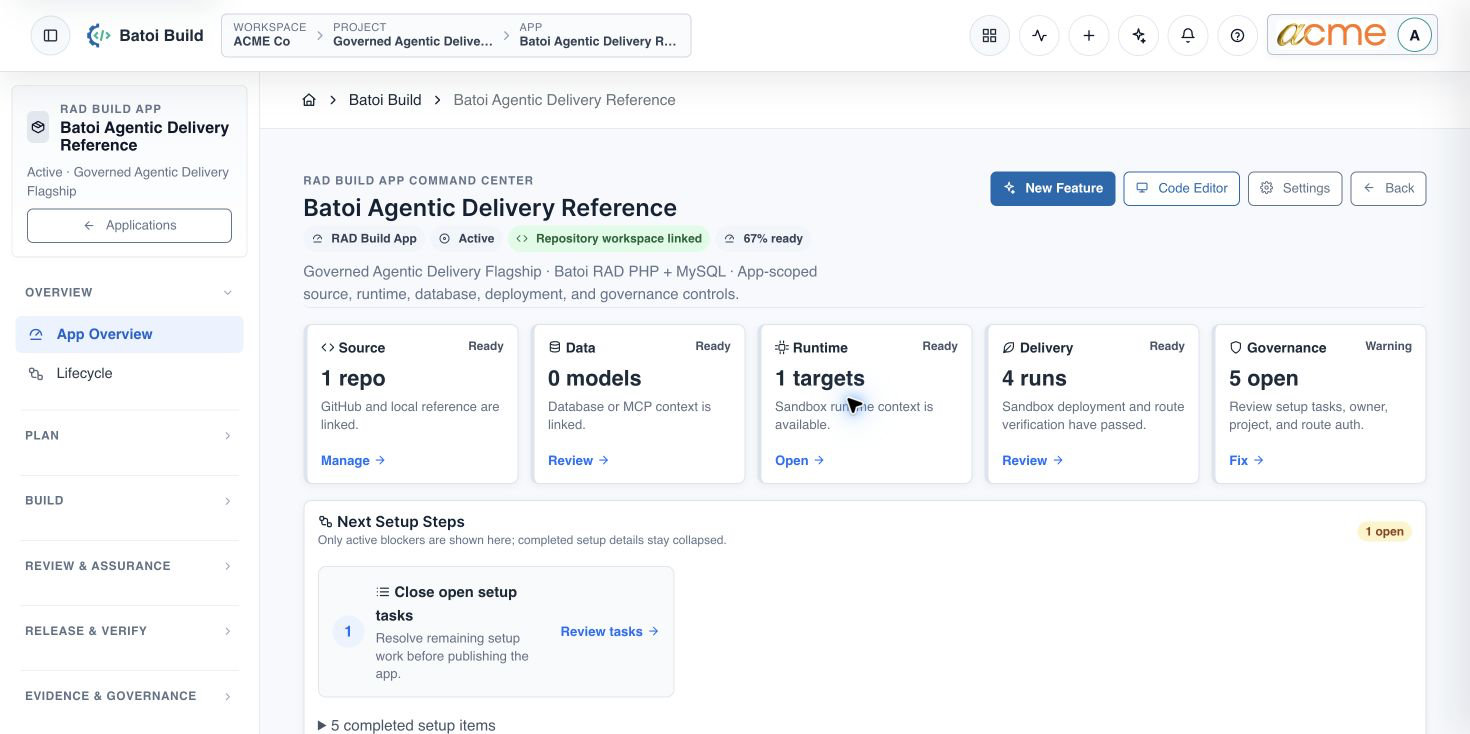Viewport: 1470px width, 734px height.
Task: Click Review link in Data card
Action: [578, 460]
